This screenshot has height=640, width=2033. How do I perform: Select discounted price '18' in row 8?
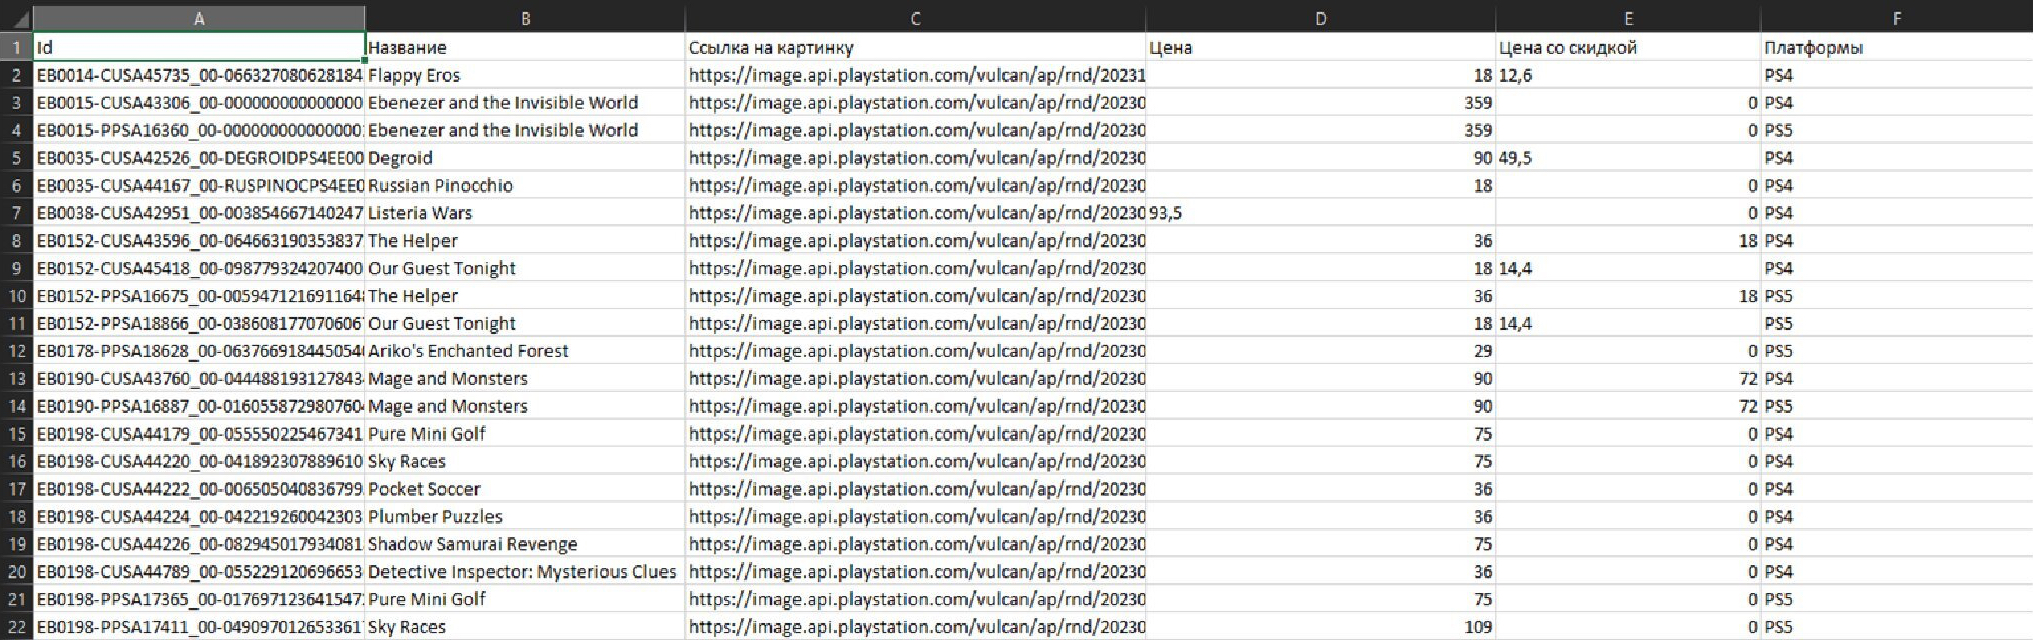tap(1628, 241)
